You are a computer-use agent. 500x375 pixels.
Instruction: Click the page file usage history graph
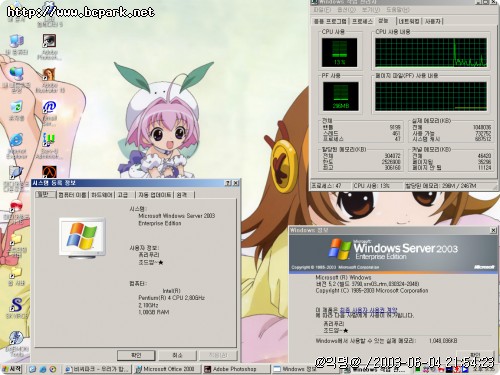coord(431,96)
